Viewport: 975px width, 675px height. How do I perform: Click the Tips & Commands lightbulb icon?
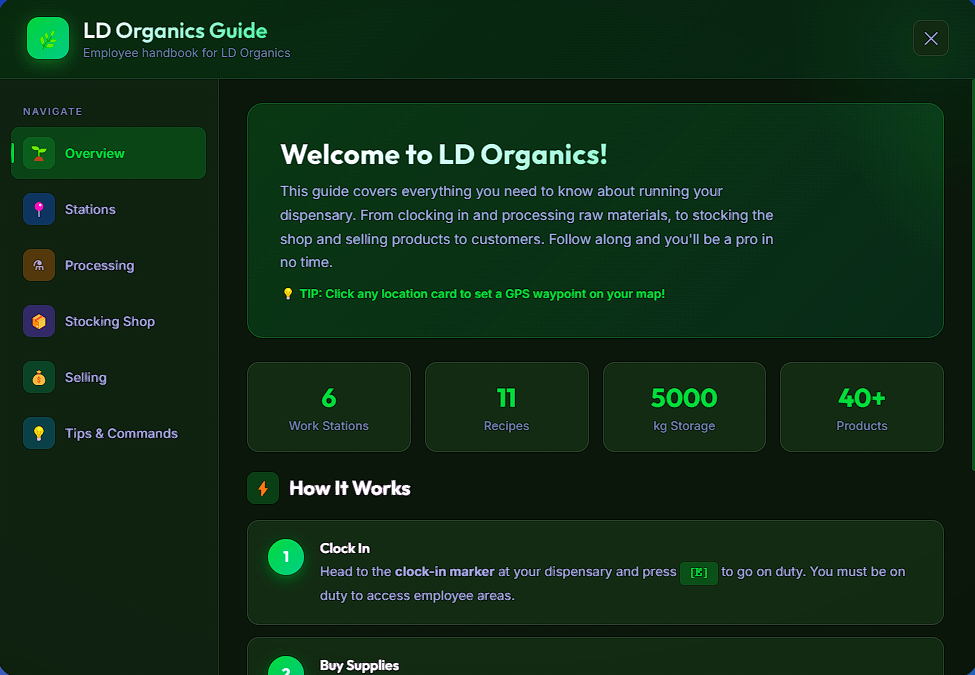point(39,433)
